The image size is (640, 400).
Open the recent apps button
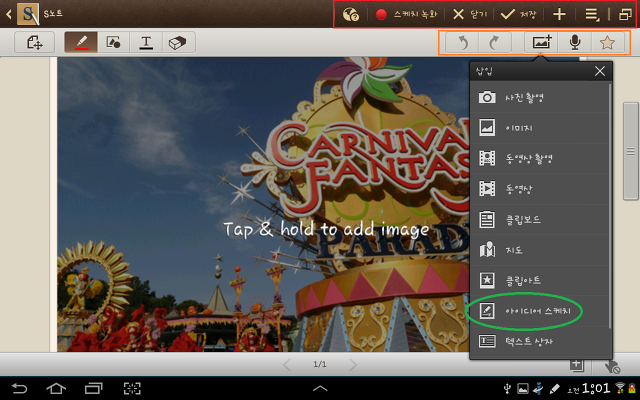point(93,388)
